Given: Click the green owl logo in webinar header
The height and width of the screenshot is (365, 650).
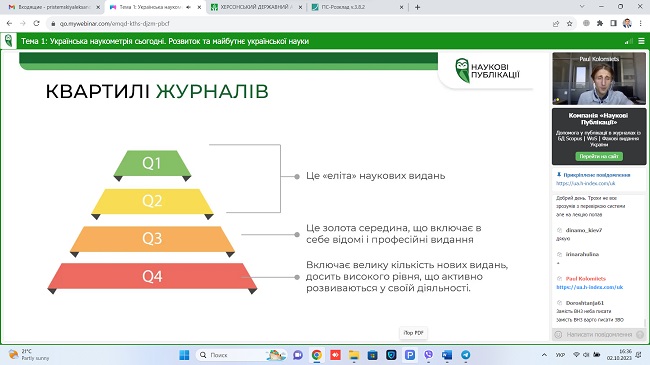Looking at the screenshot, I should tap(8, 41).
